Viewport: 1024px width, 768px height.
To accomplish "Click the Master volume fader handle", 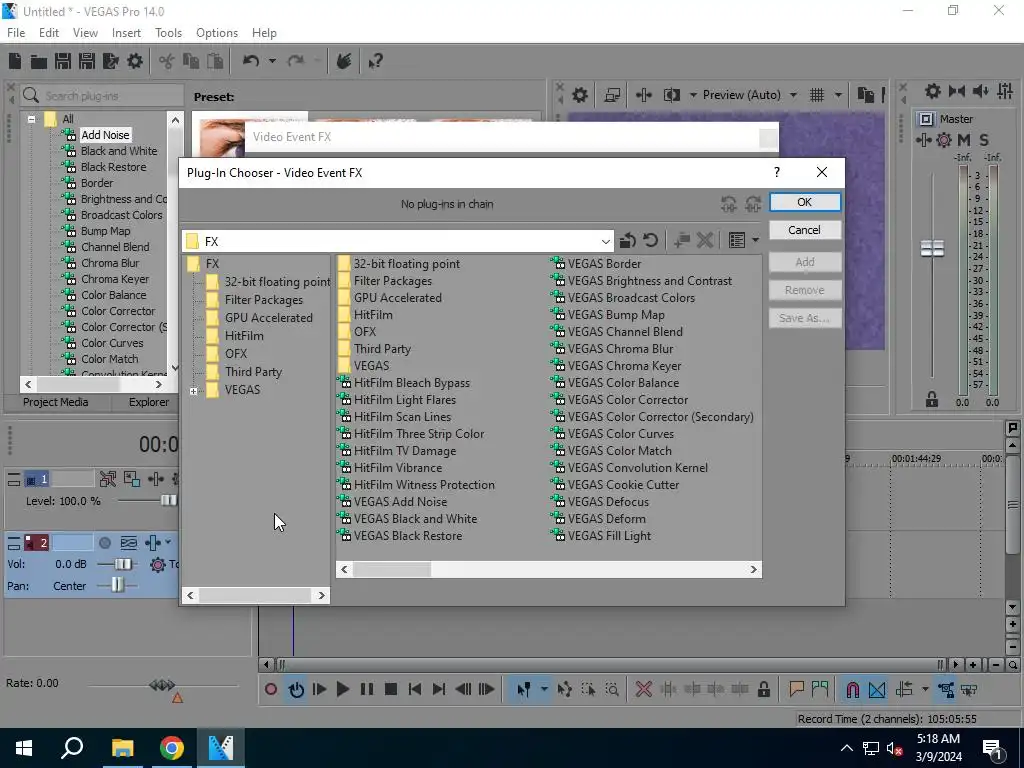I will [x=932, y=248].
